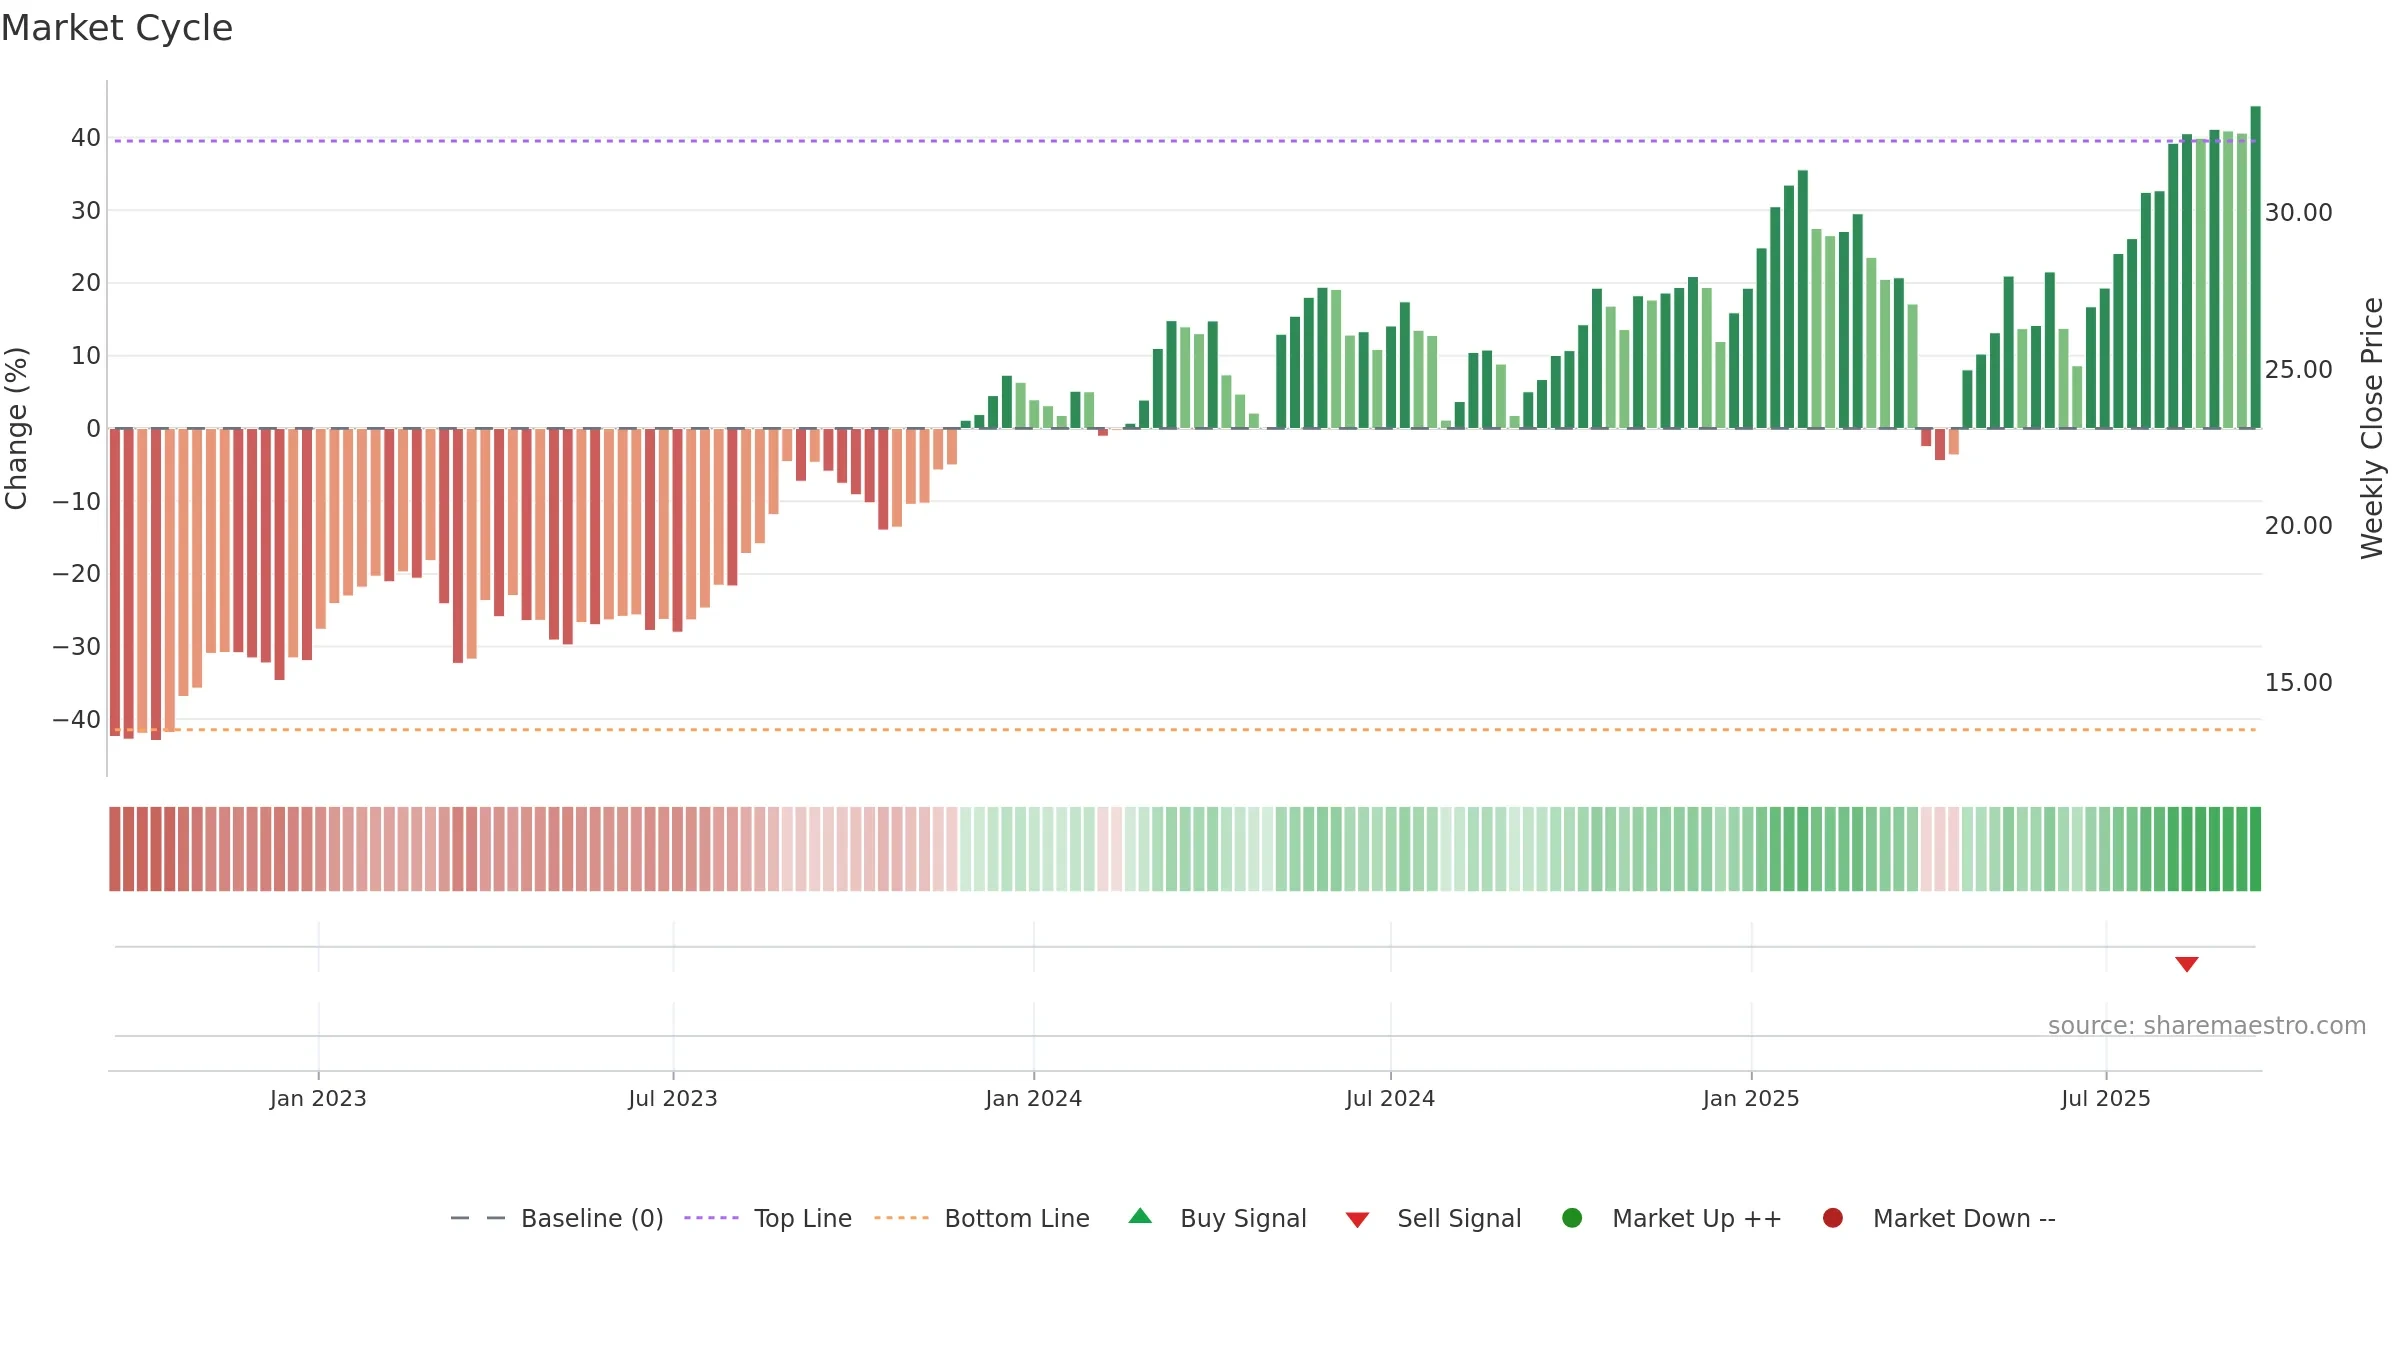The width and height of the screenshot is (2400, 1350).
Task: Click the Jul 2024 axis label
Action: [x=1390, y=1098]
